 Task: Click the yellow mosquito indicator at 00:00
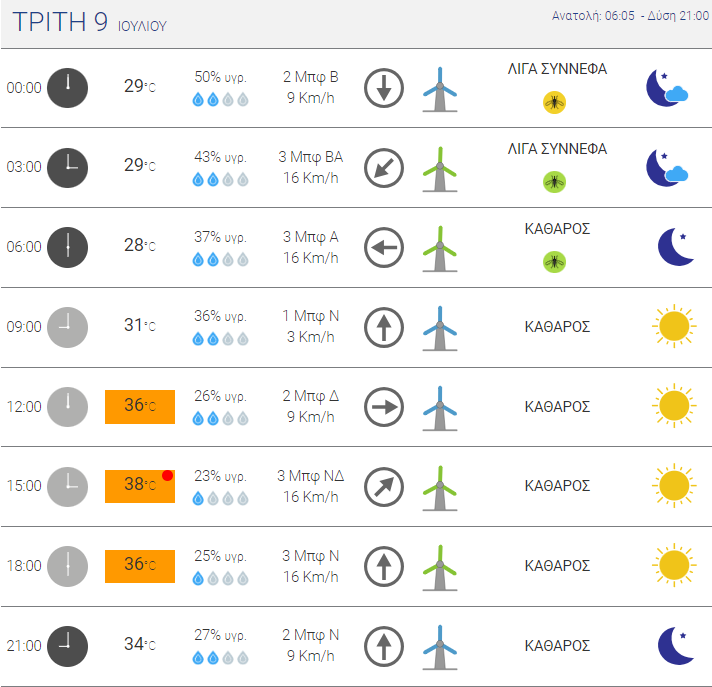point(554,102)
